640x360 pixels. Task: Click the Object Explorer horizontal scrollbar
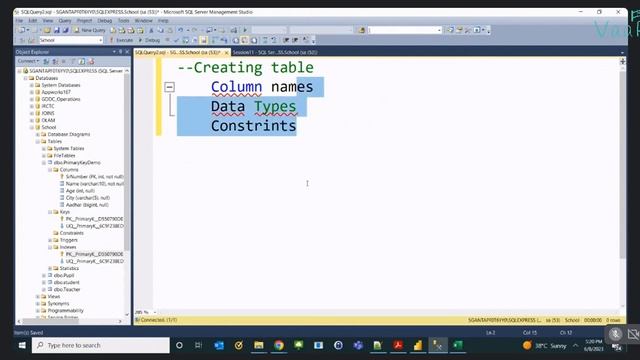[x=50, y=321]
